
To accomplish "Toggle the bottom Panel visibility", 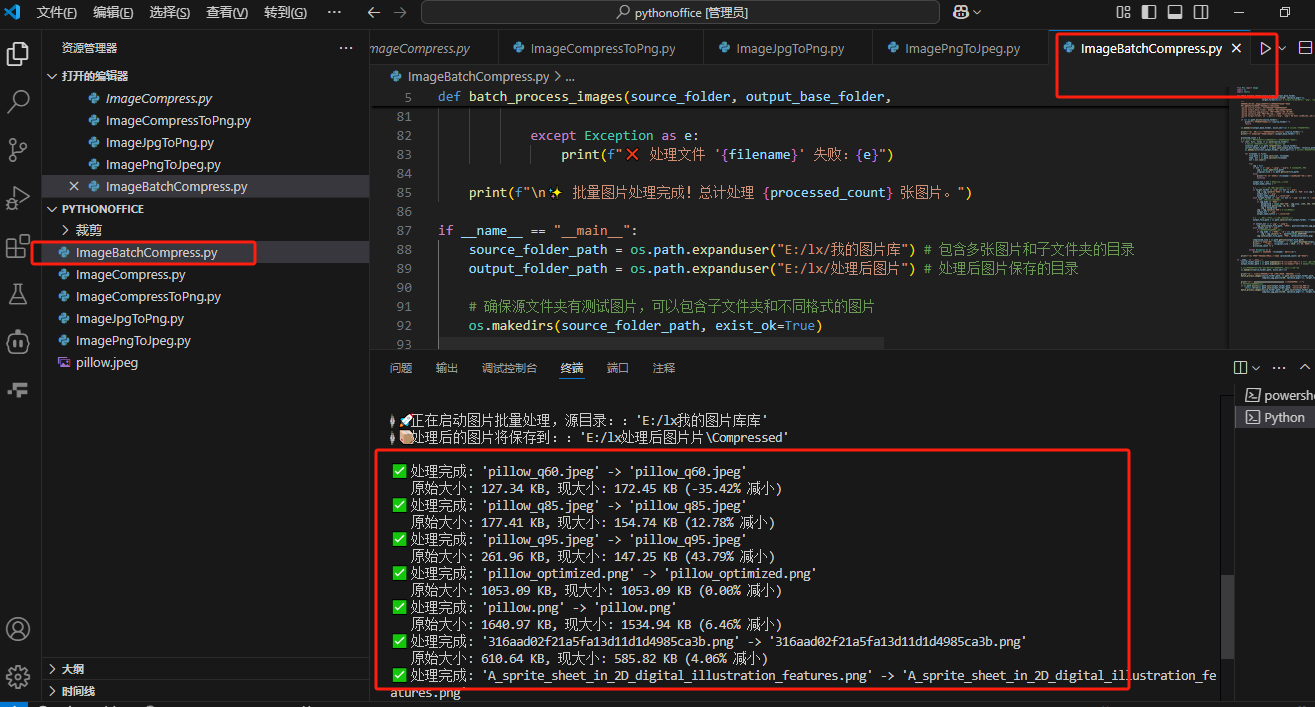I will pos(1175,12).
